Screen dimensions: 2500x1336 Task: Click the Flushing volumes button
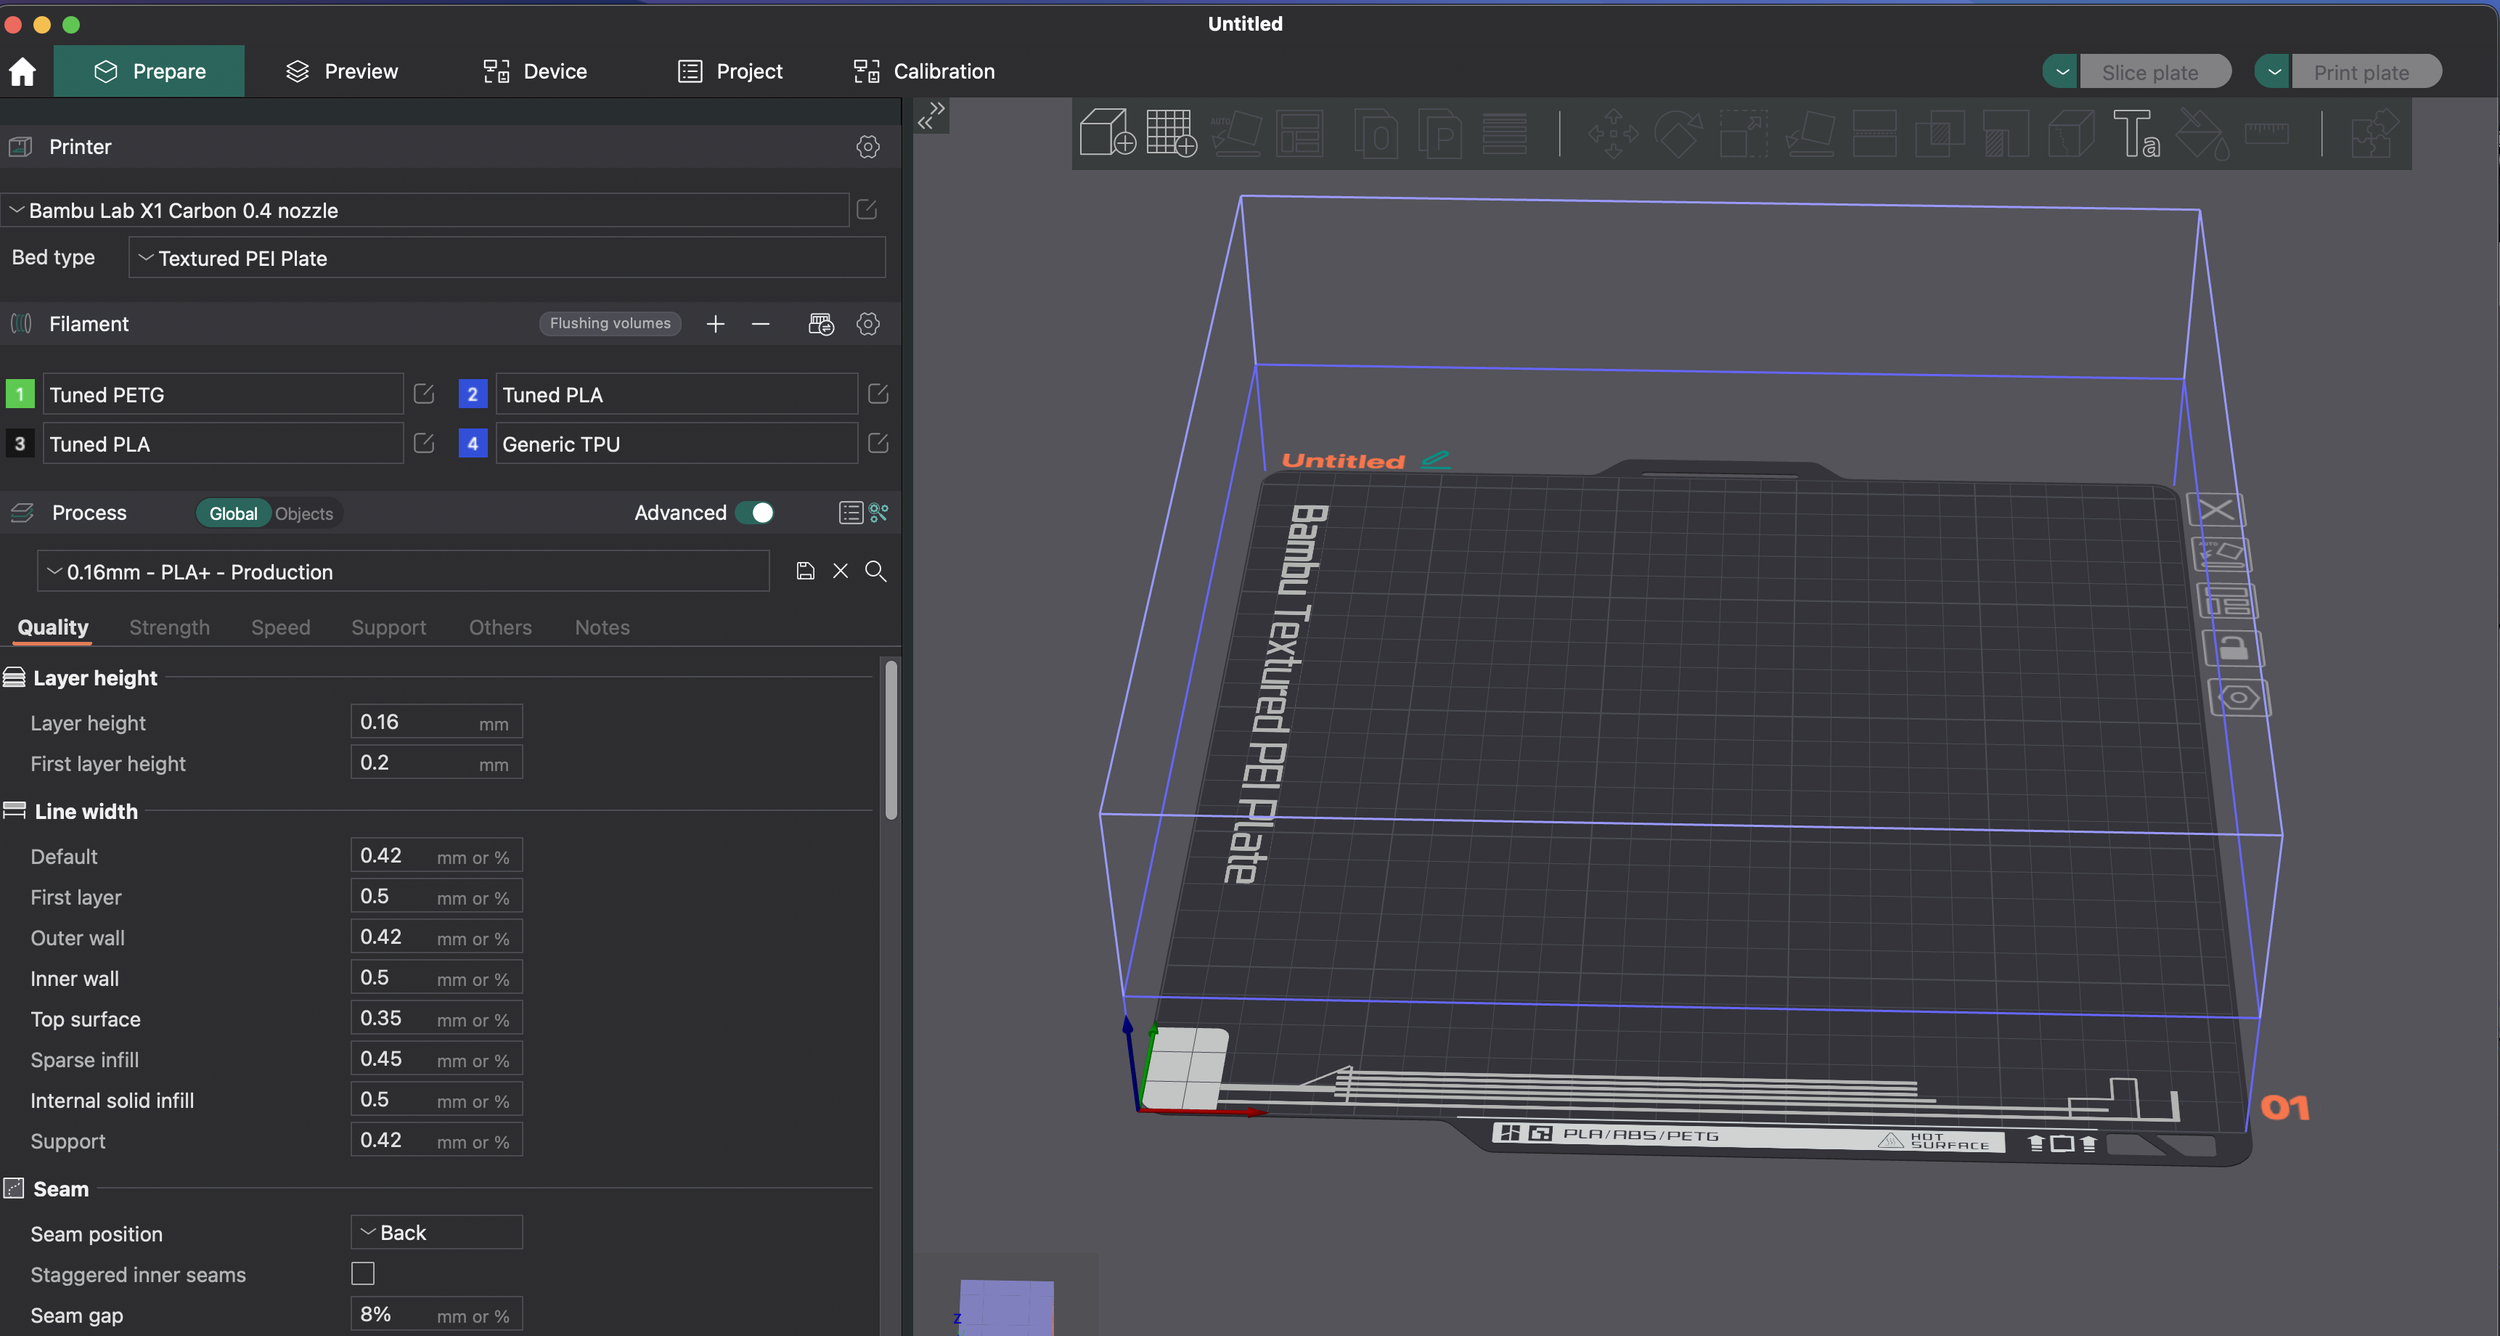610,323
